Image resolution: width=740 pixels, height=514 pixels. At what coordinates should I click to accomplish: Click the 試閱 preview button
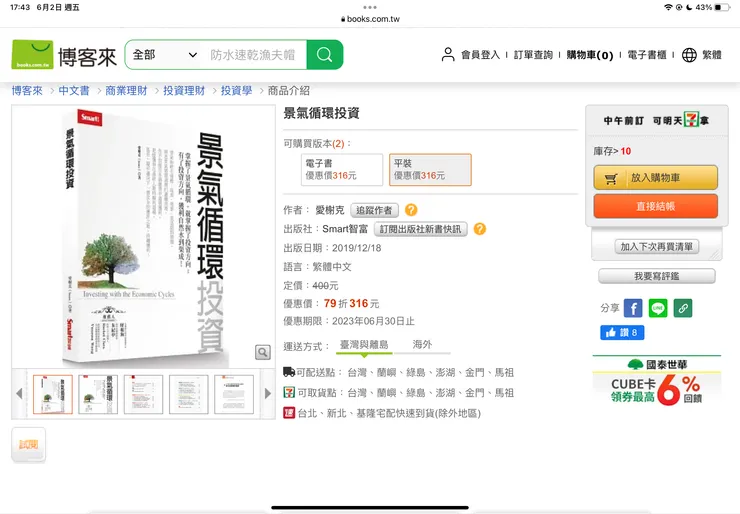pos(28,445)
